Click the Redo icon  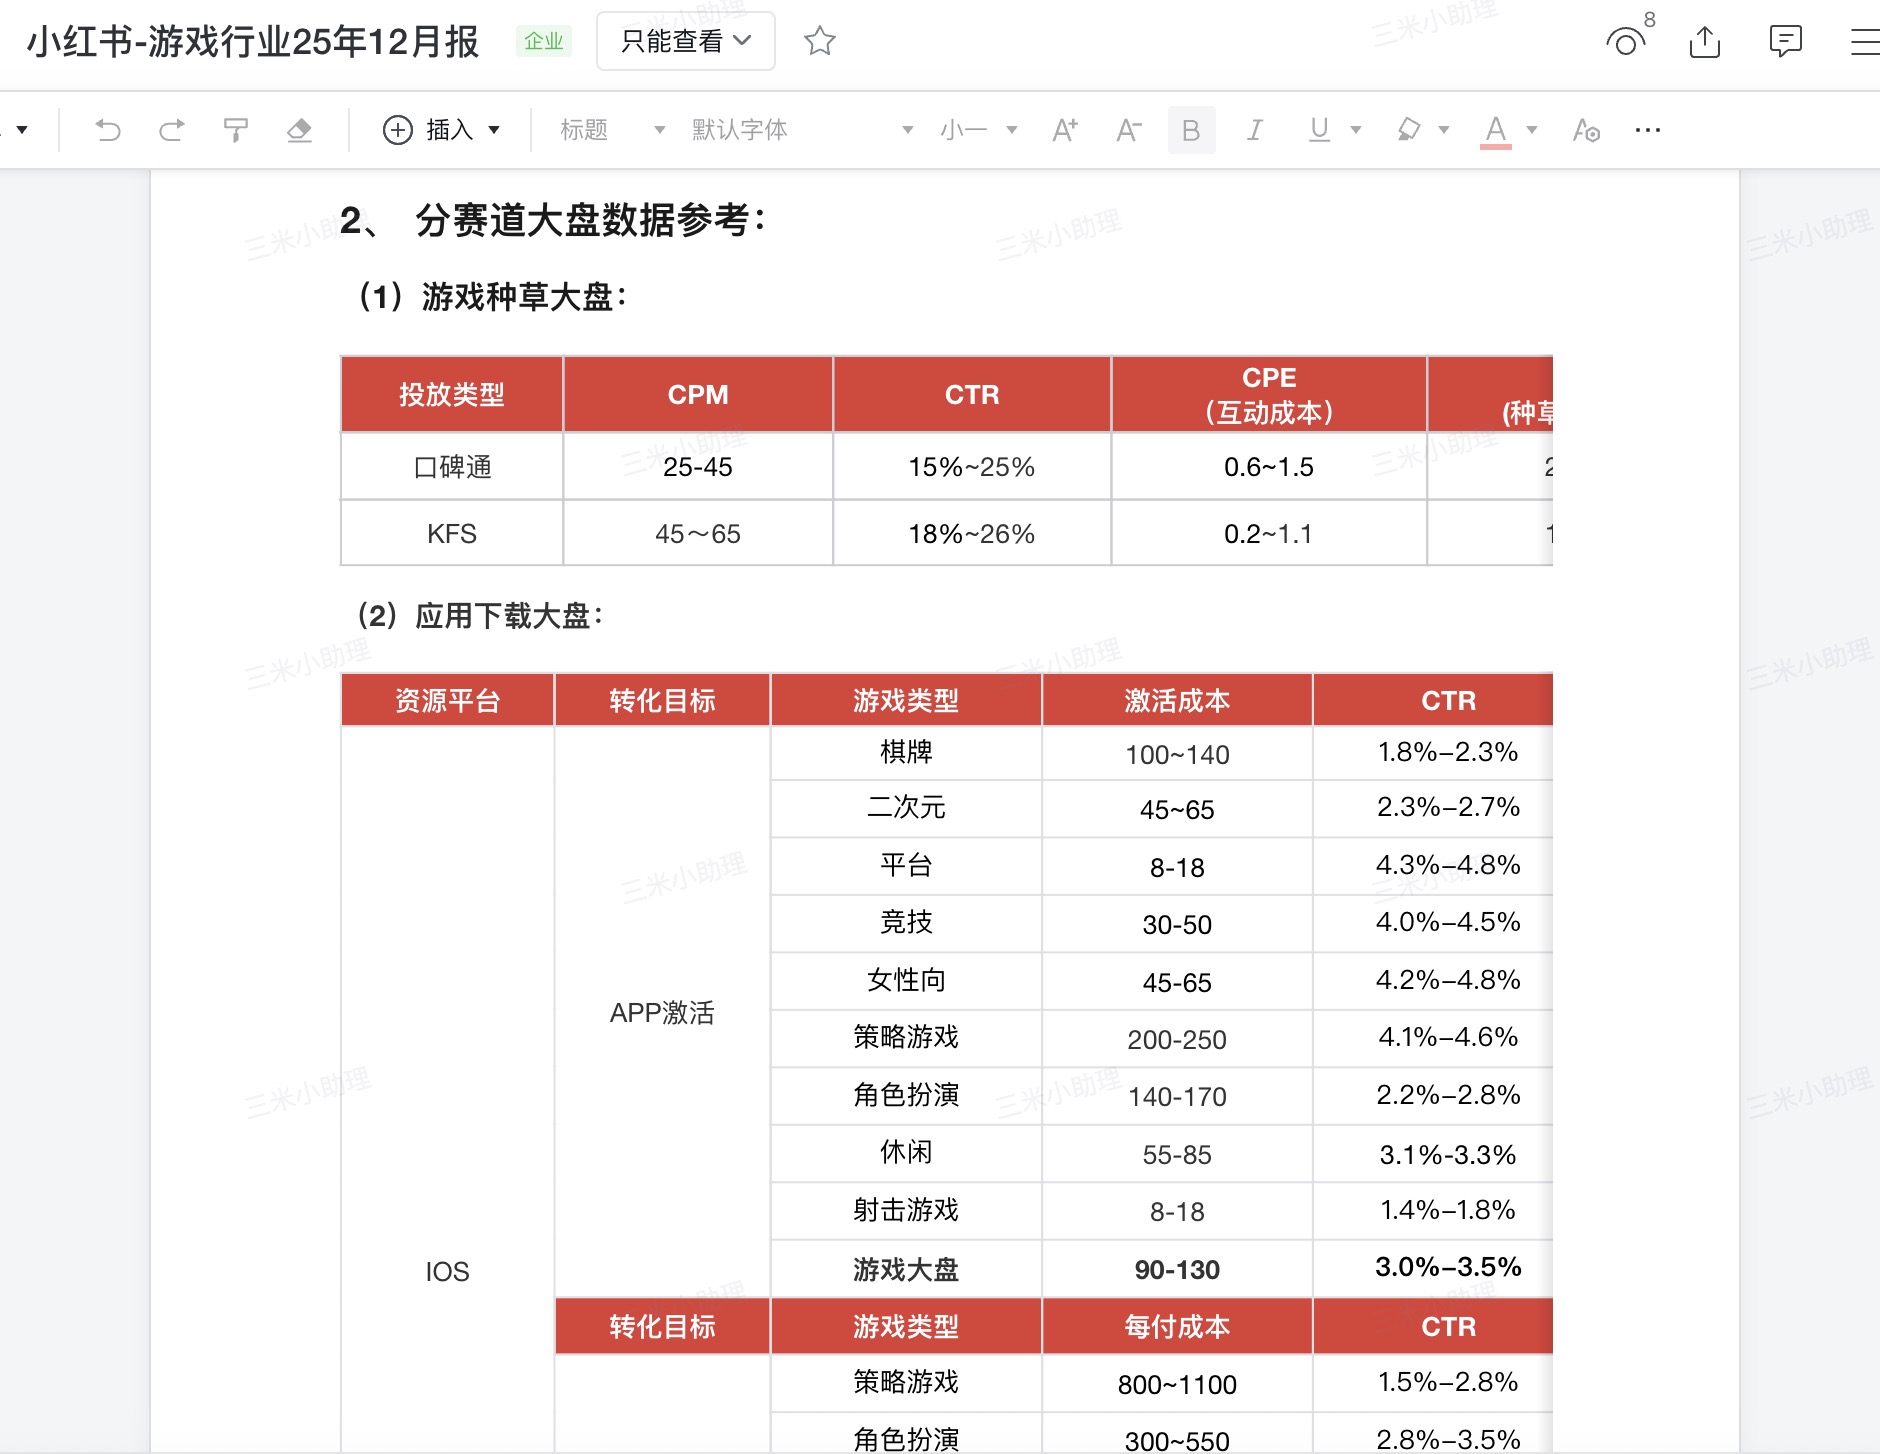[x=172, y=129]
